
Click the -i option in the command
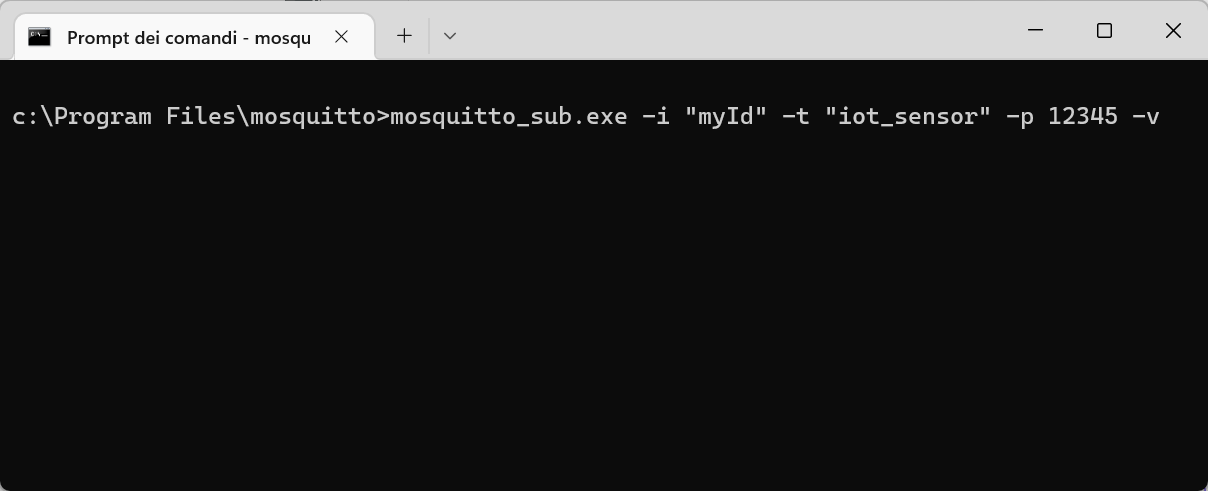tap(654, 117)
